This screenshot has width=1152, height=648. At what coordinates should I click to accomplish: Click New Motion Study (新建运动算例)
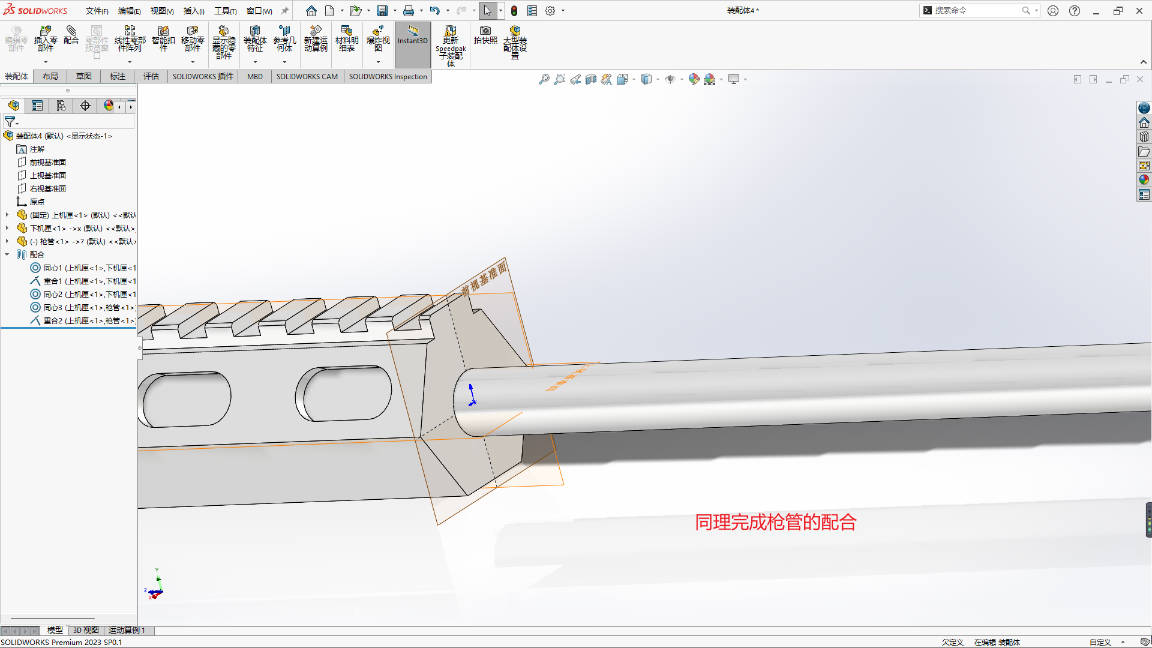315,37
